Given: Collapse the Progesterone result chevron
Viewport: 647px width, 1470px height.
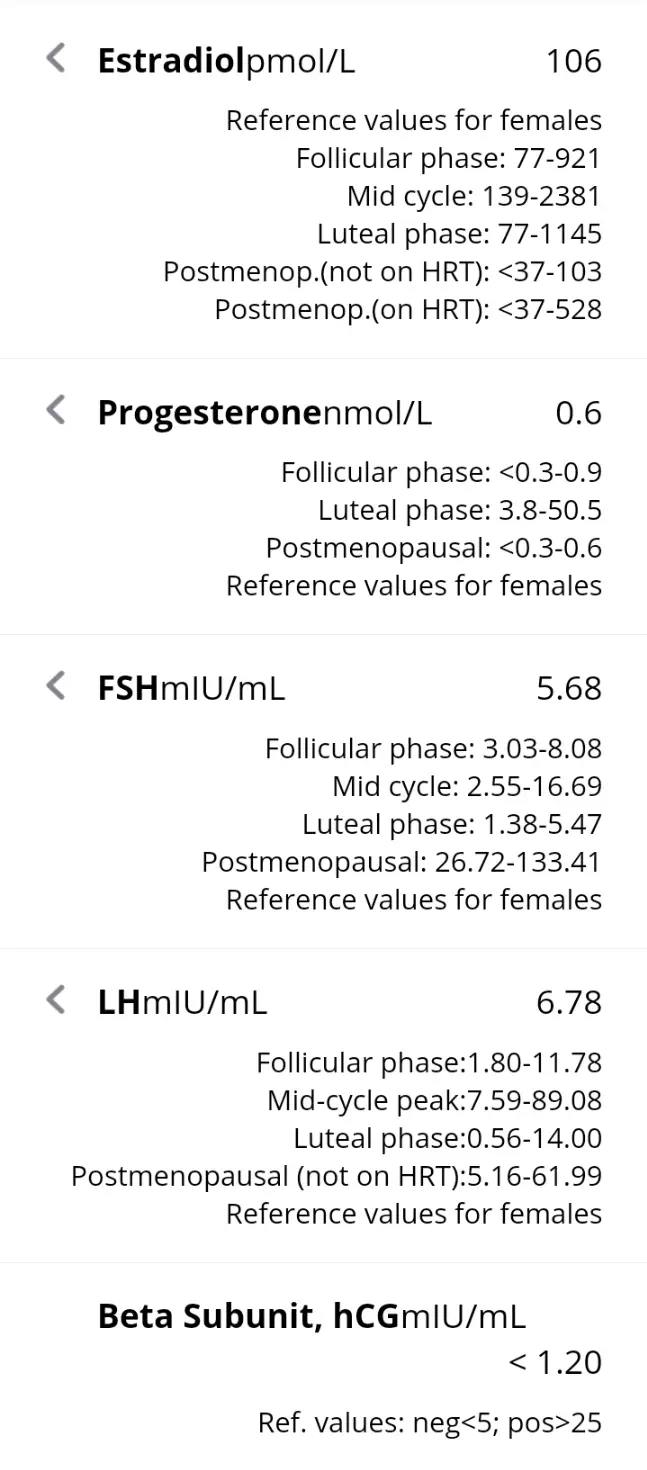Looking at the screenshot, I should point(57,410).
